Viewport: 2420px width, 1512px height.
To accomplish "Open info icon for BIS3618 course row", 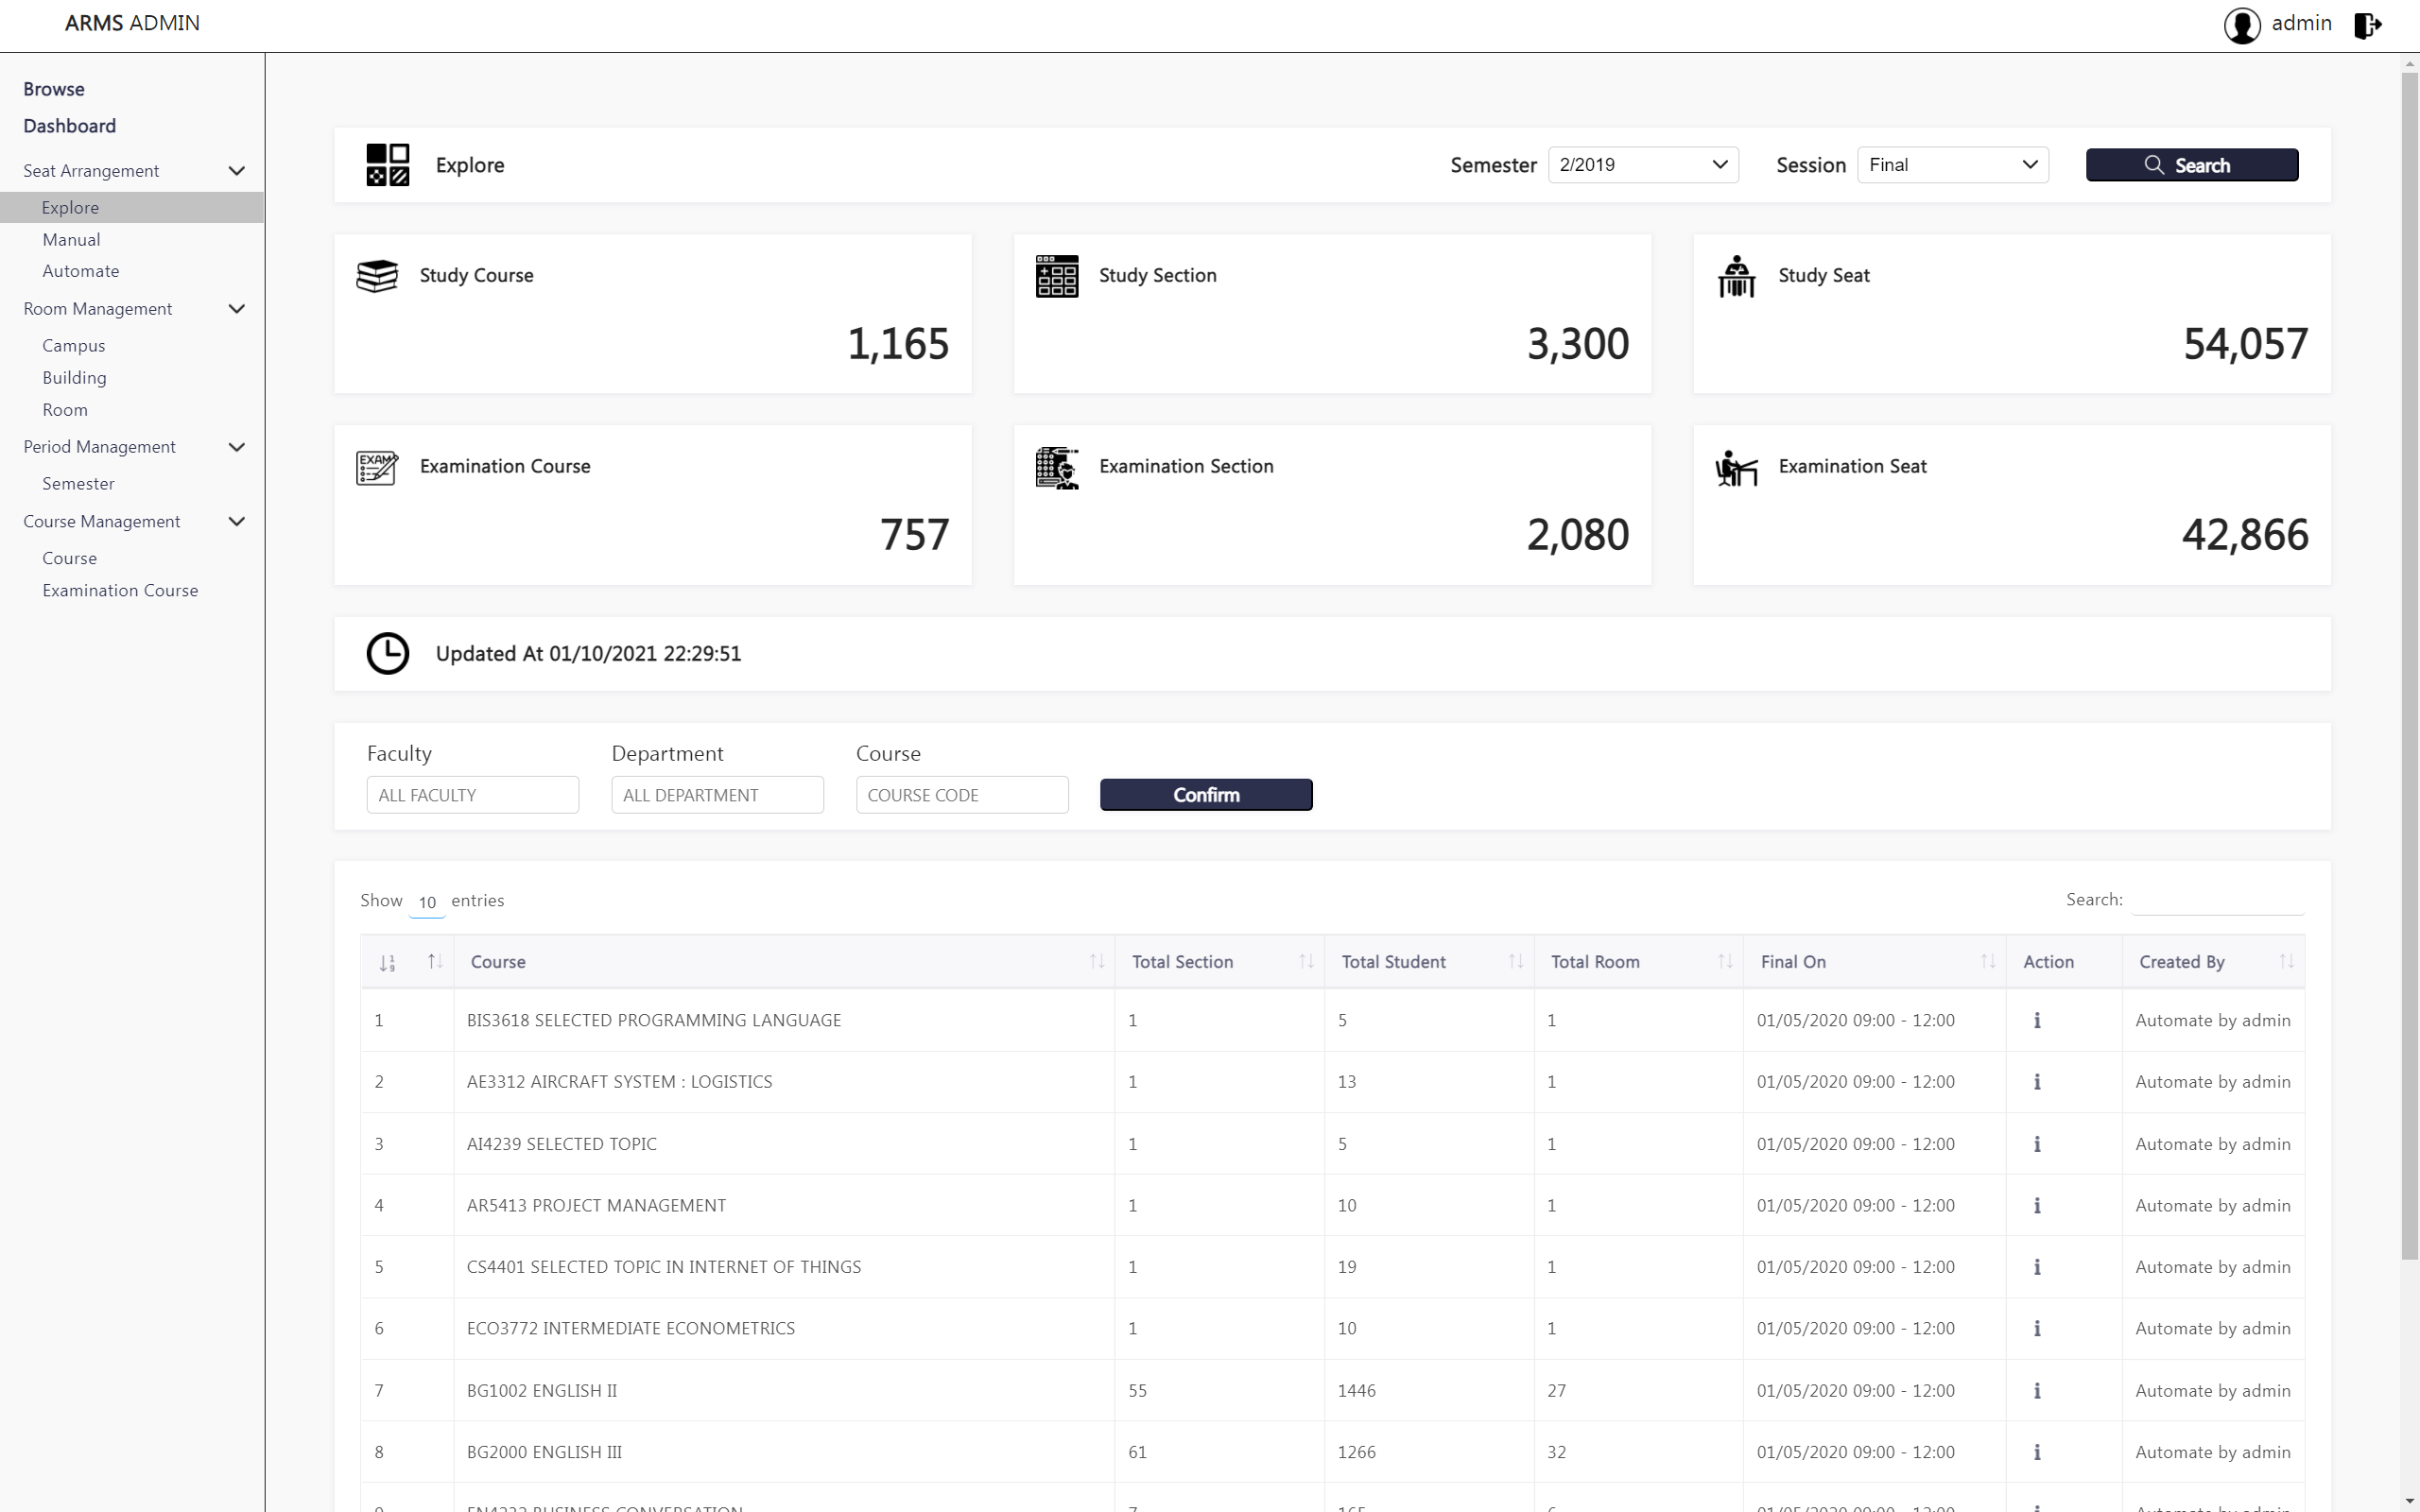I will click(2036, 1020).
